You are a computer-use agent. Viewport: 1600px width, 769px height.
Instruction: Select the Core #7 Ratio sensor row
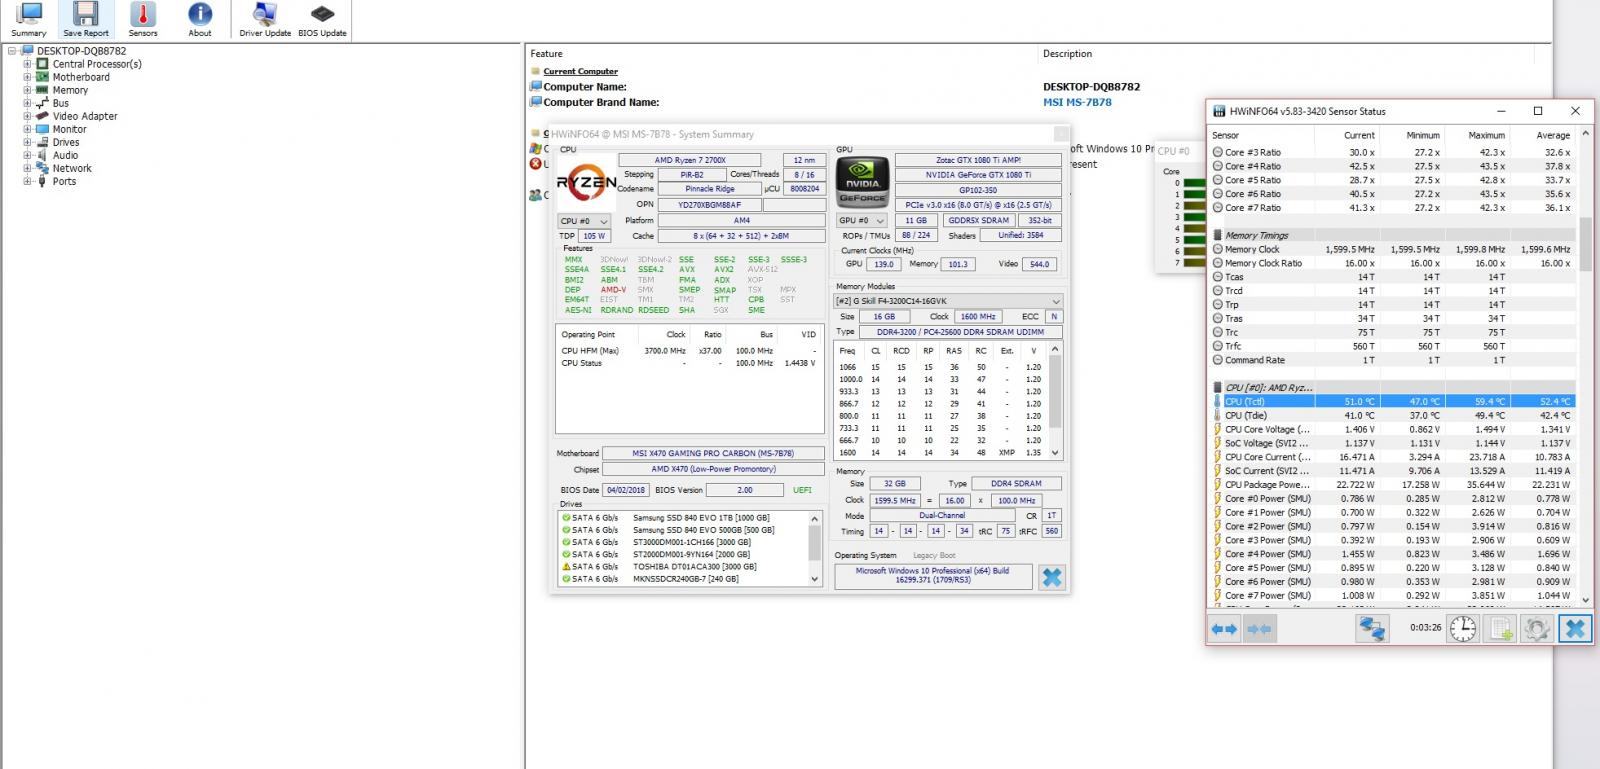point(1393,208)
